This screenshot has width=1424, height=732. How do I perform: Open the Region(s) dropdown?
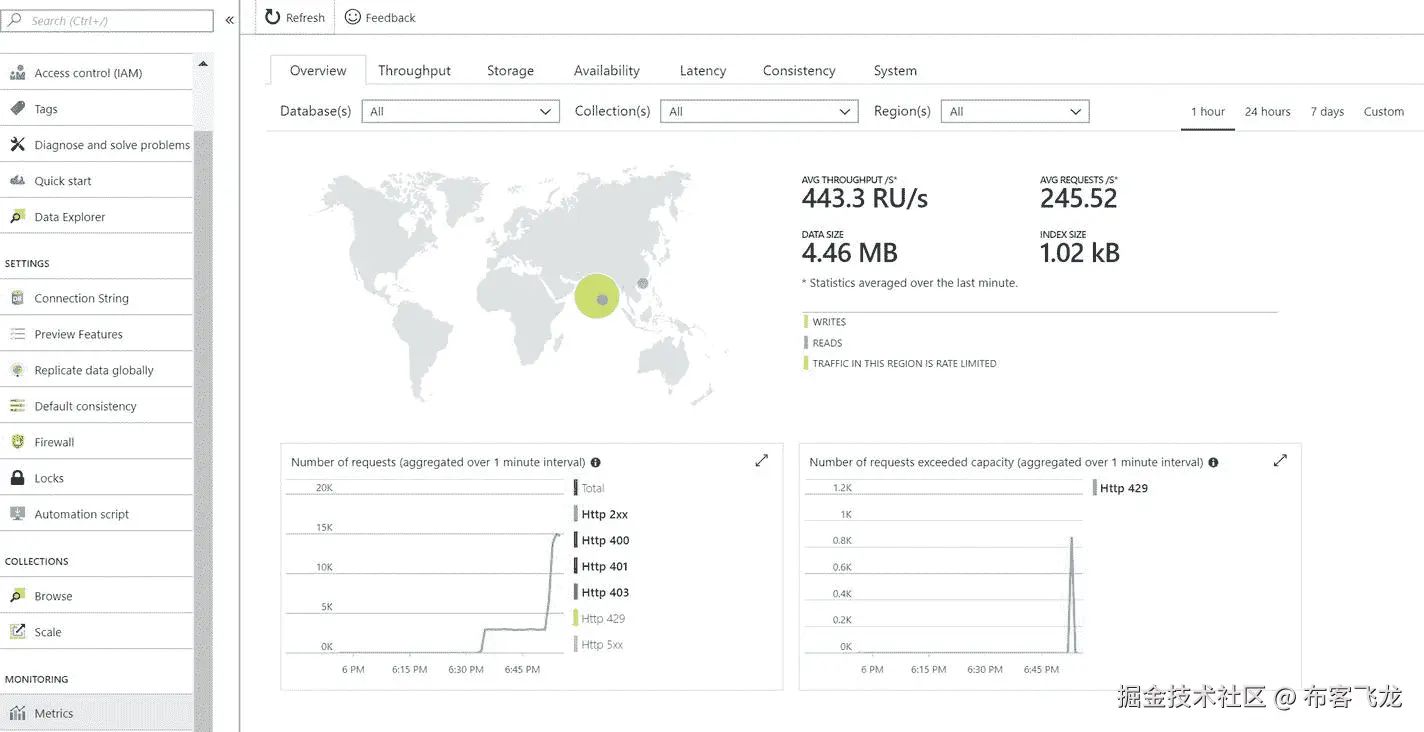[1014, 112]
